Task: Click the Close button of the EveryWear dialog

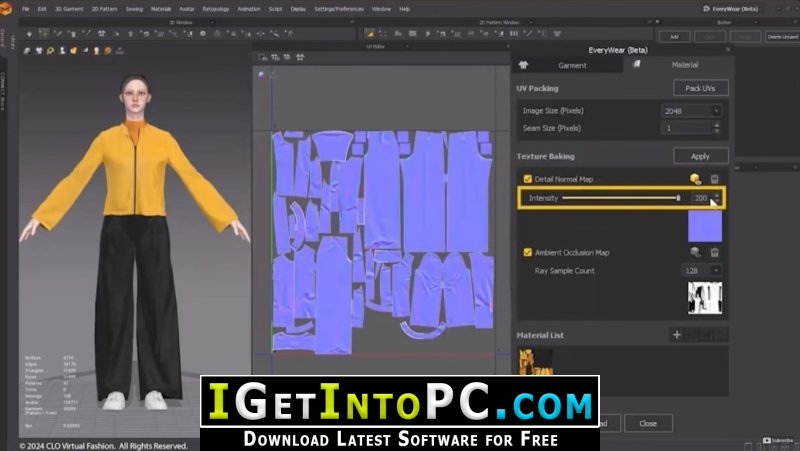Action: click(x=648, y=423)
